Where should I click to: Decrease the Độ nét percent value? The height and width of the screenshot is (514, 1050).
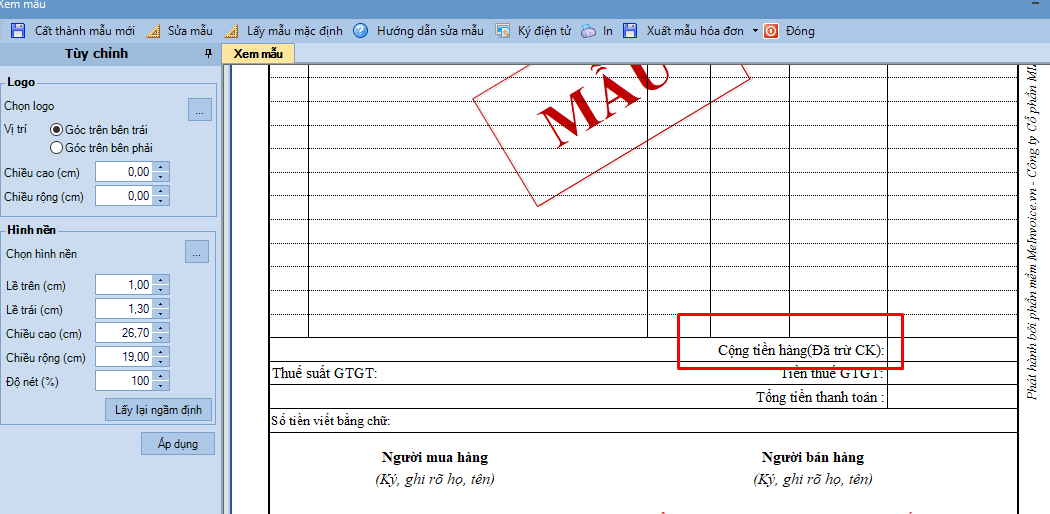[x=161, y=386]
